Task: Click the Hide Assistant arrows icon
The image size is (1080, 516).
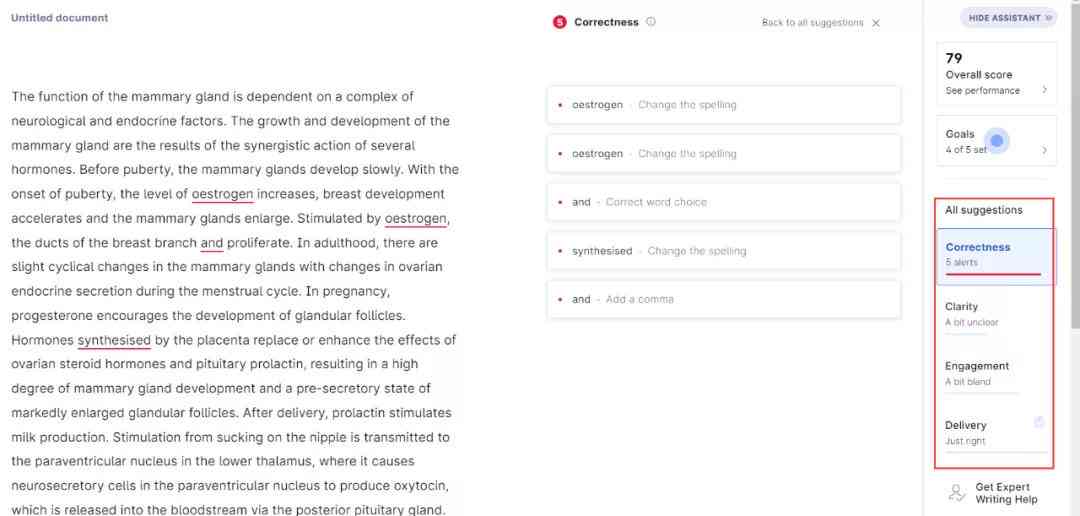Action: point(1049,18)
